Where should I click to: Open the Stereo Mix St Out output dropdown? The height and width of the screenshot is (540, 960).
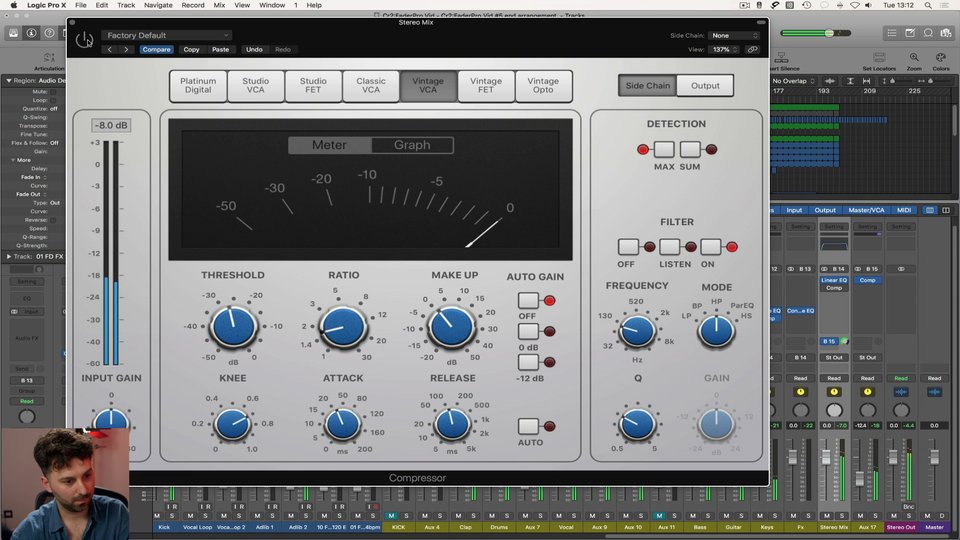(834, 358)
